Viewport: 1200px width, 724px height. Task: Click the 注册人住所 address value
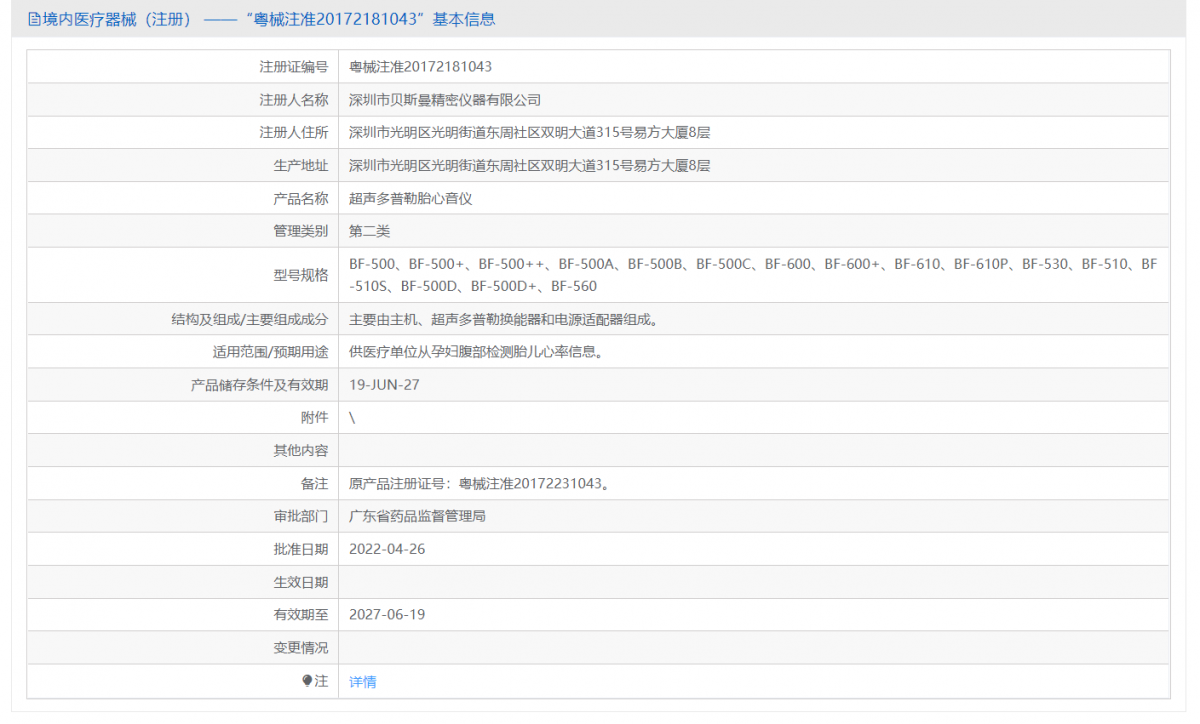pyautogui.click(x=529, y=133)
